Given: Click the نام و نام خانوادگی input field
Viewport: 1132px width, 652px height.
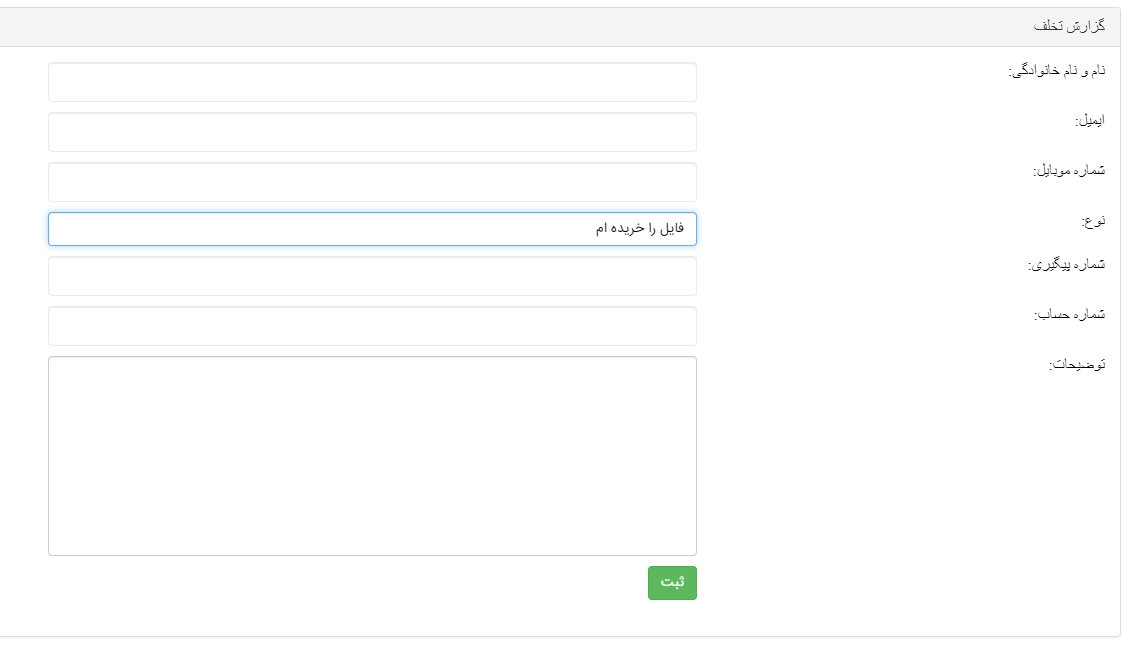Looking at the screenshot, I should (x=372, y=82).
